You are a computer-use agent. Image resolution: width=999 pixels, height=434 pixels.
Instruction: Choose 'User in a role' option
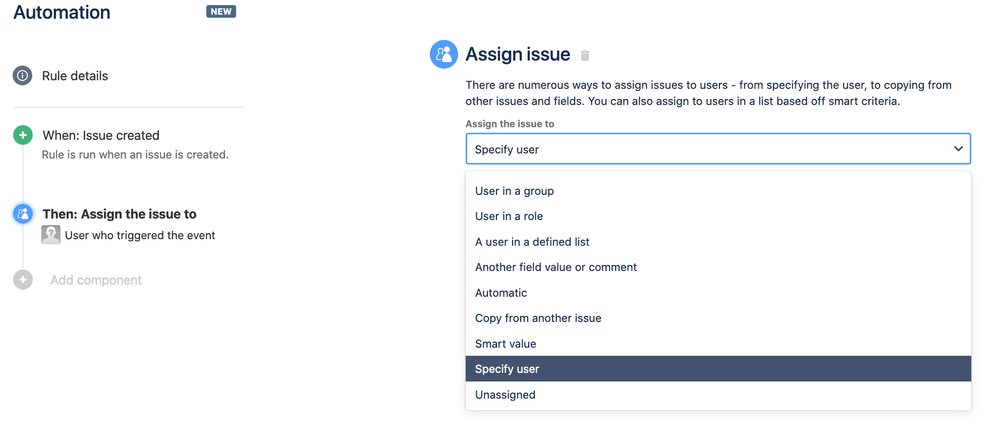click(509, 216)
